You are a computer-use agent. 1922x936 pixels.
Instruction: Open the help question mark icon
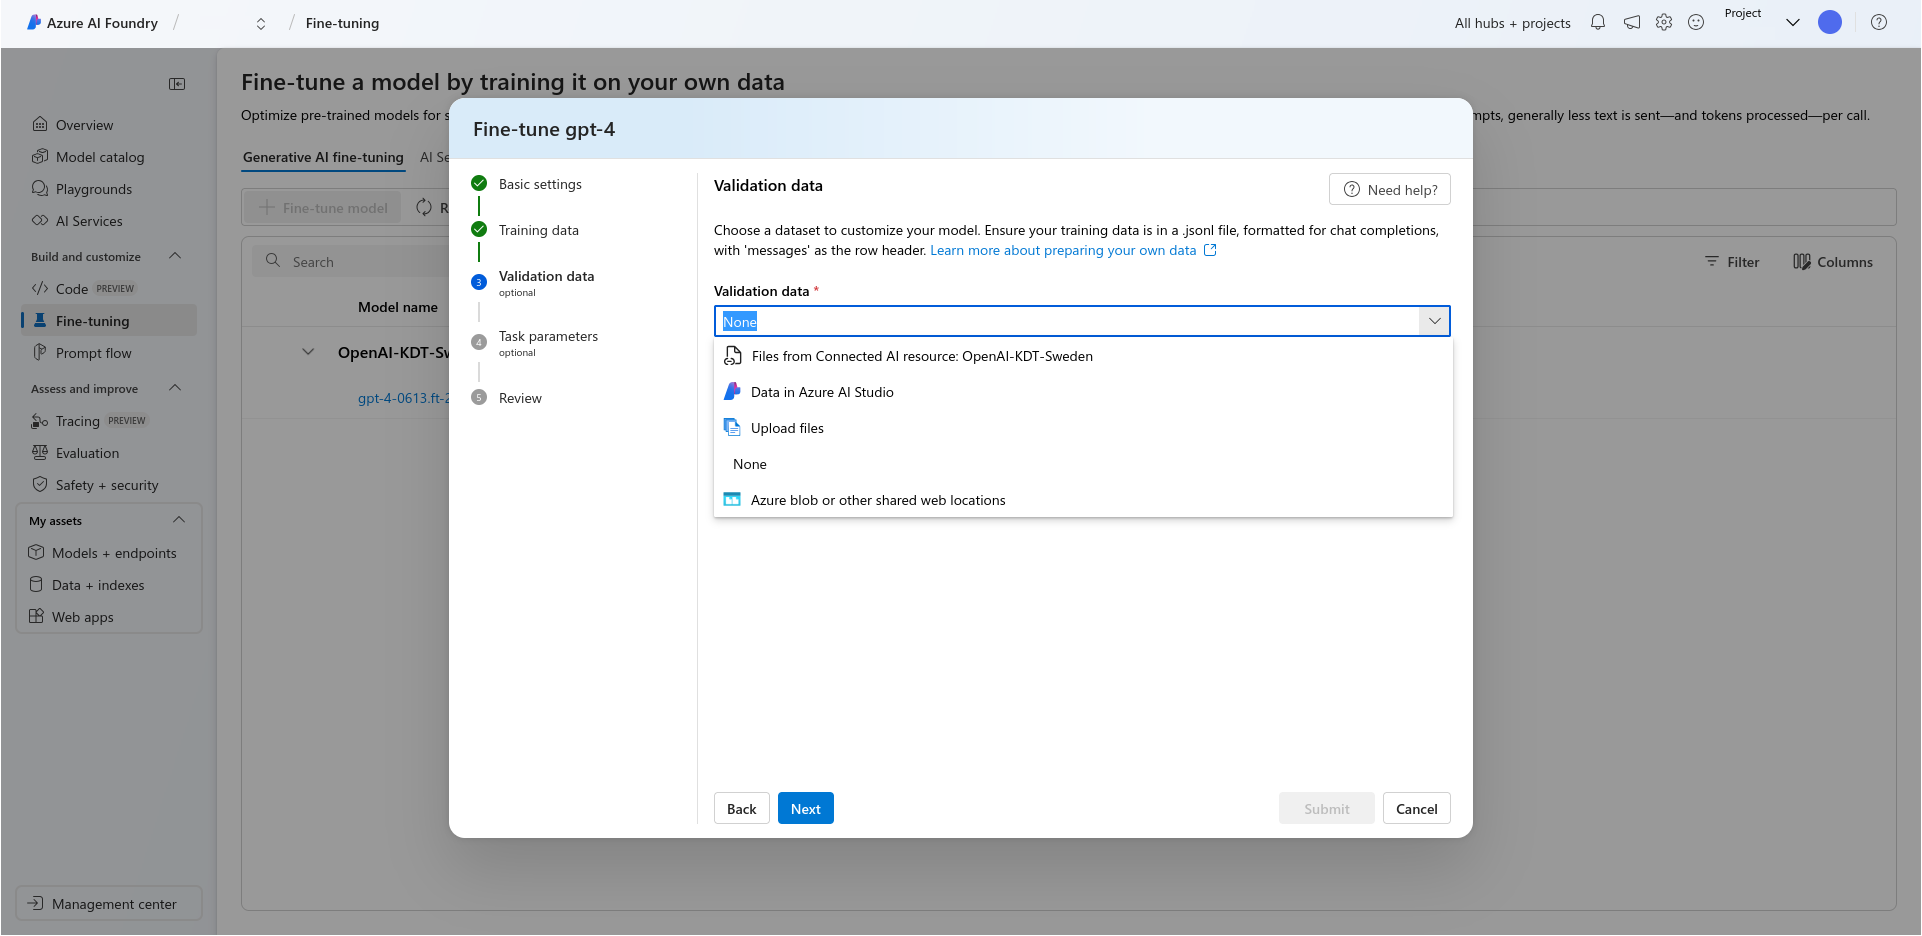click(x=1879, y=22)
